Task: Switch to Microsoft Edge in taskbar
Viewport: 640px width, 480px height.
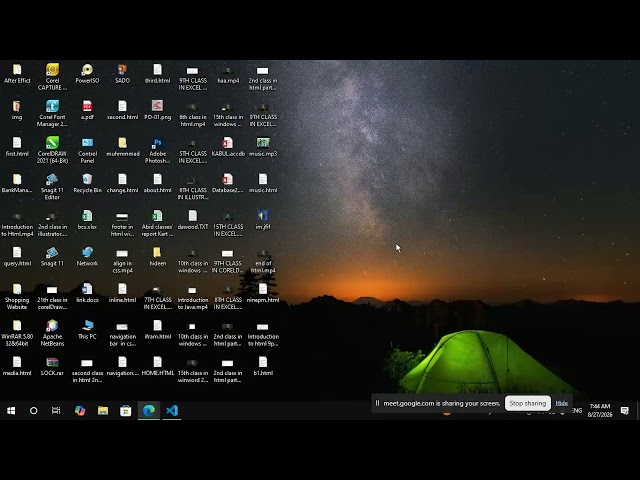Action: (149, 411)
